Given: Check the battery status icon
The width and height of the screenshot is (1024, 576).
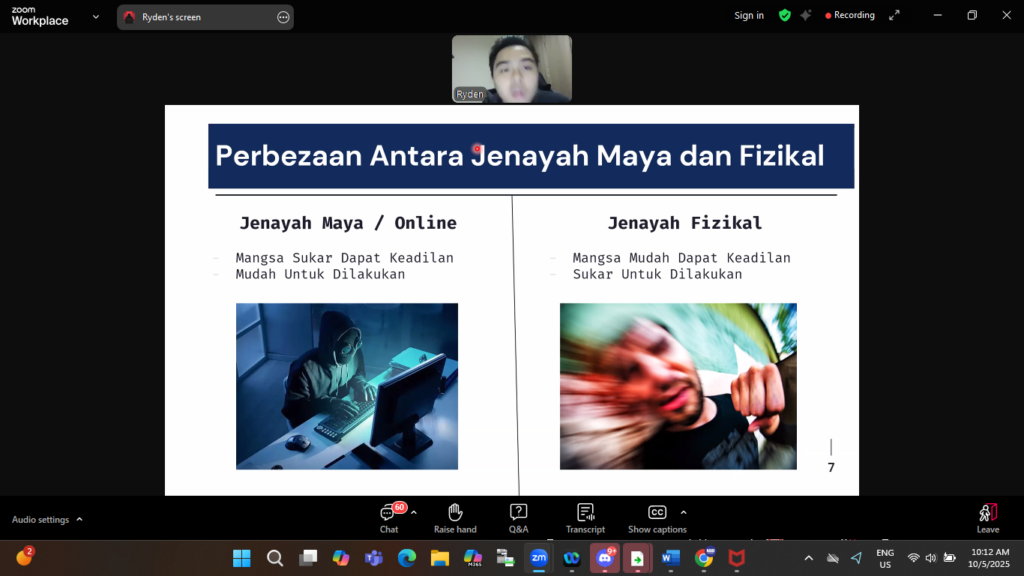Looking at the screenshot, I should [950, 558].
